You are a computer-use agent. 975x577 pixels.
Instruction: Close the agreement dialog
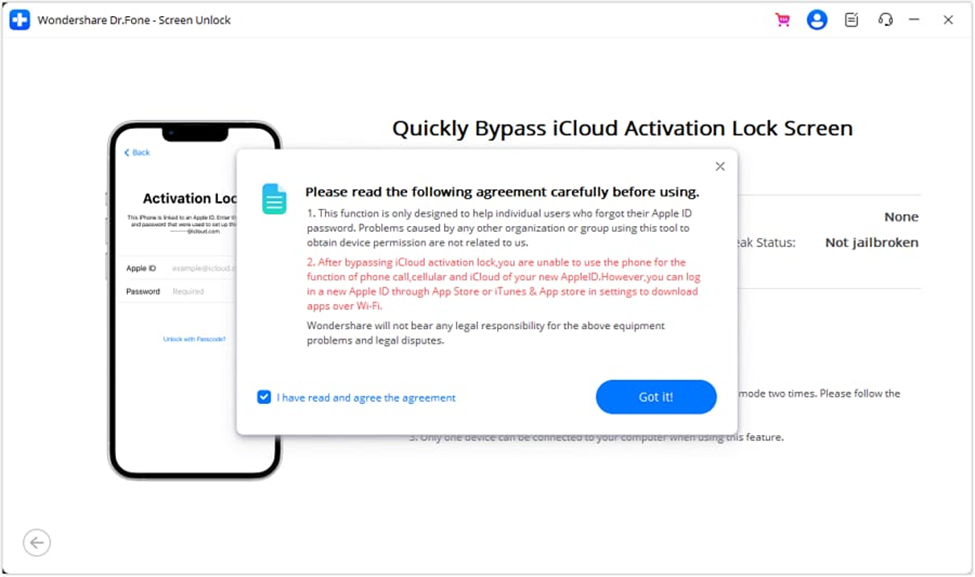point(720,167)
